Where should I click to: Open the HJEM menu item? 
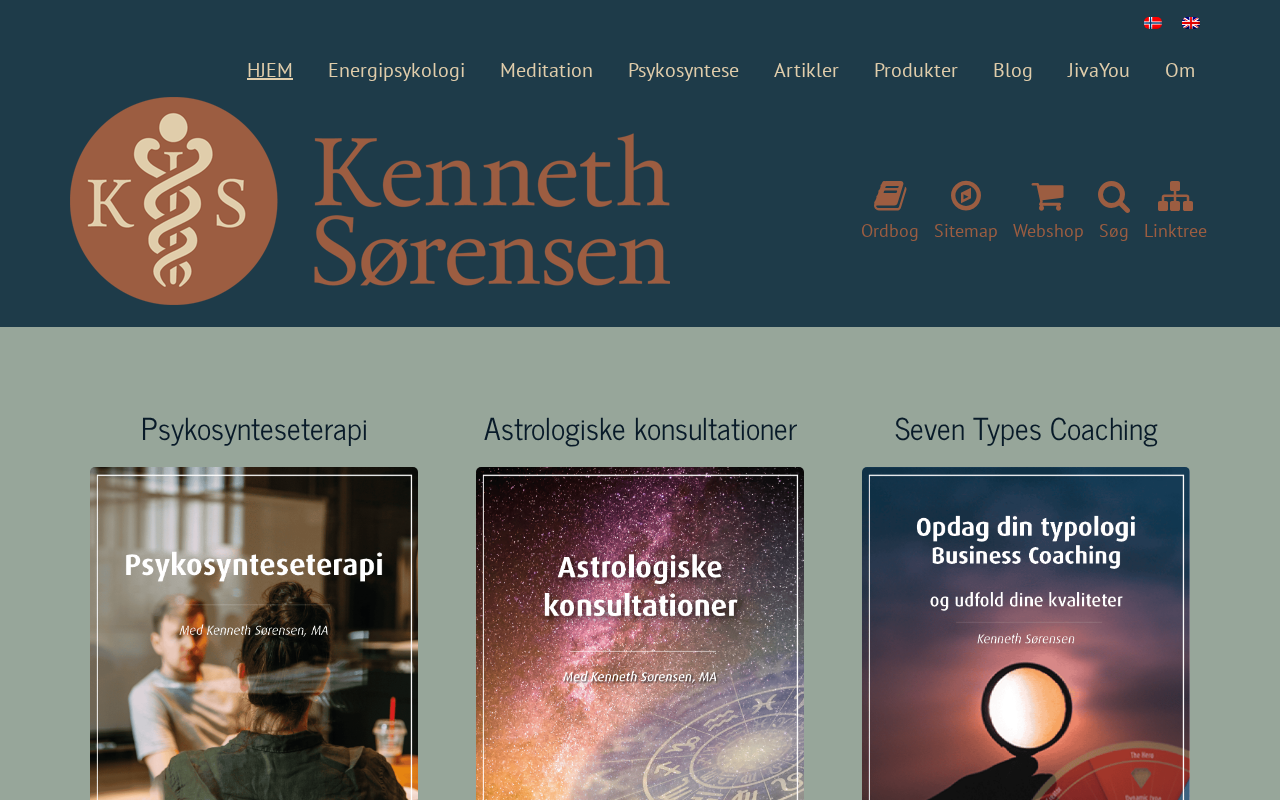click(270, 70)
